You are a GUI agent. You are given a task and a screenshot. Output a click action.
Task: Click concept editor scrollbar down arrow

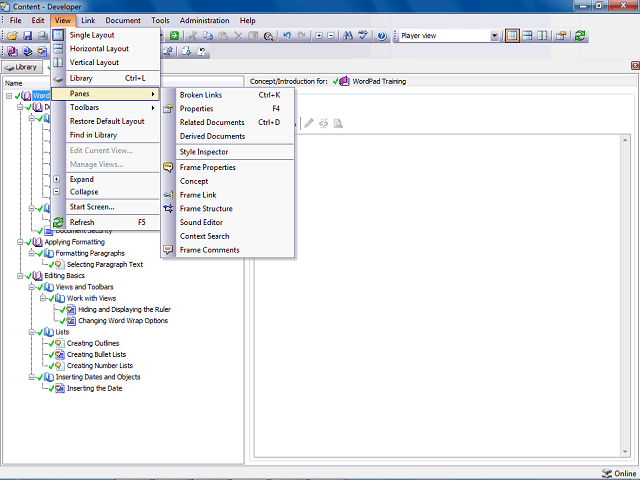[625, 452]
